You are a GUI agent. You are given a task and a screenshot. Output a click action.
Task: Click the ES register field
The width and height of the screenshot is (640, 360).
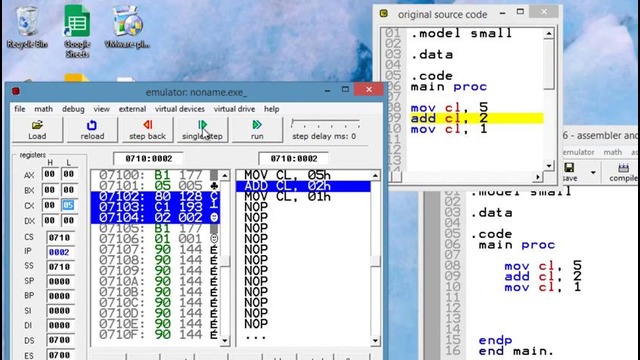click(60, 355)
